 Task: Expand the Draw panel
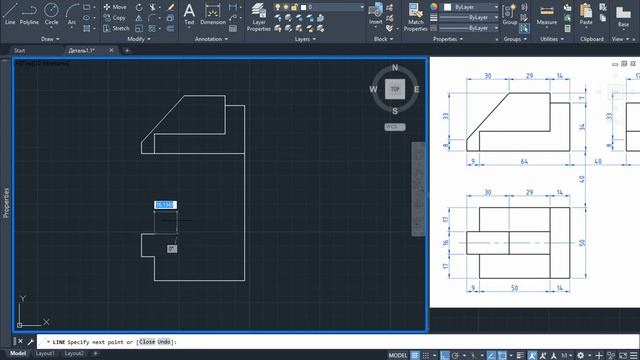pyautogui.click(x=50, y=39)
